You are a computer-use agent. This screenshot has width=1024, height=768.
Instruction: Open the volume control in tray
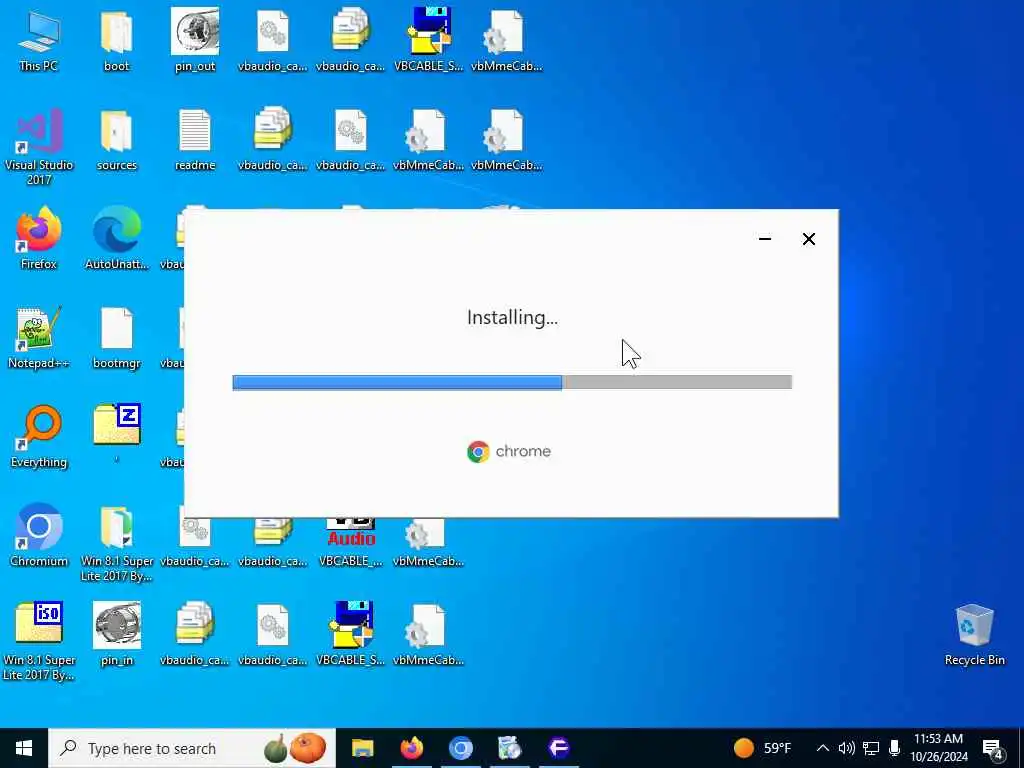[x=846, y=748]
